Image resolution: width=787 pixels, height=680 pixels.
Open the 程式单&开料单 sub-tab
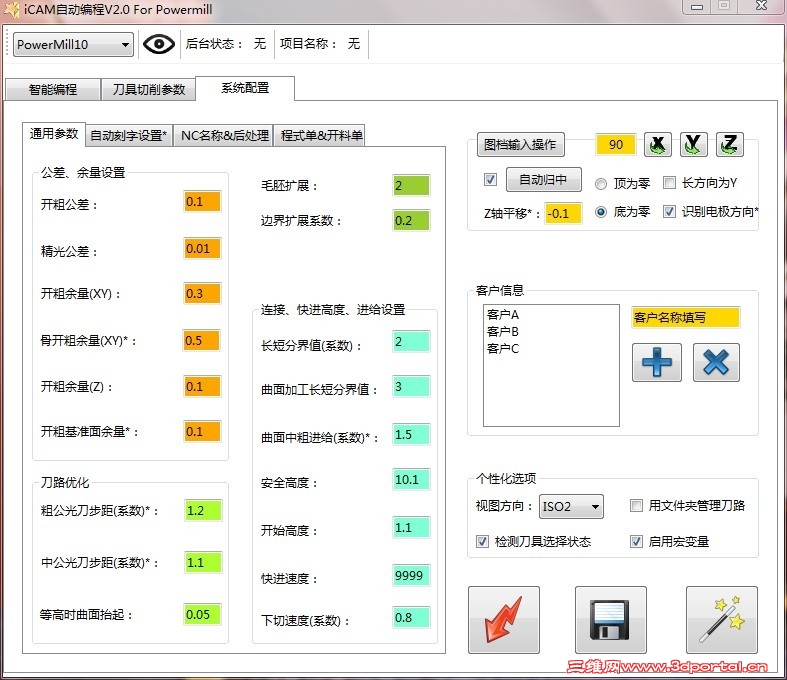click(x=321, y=135)
